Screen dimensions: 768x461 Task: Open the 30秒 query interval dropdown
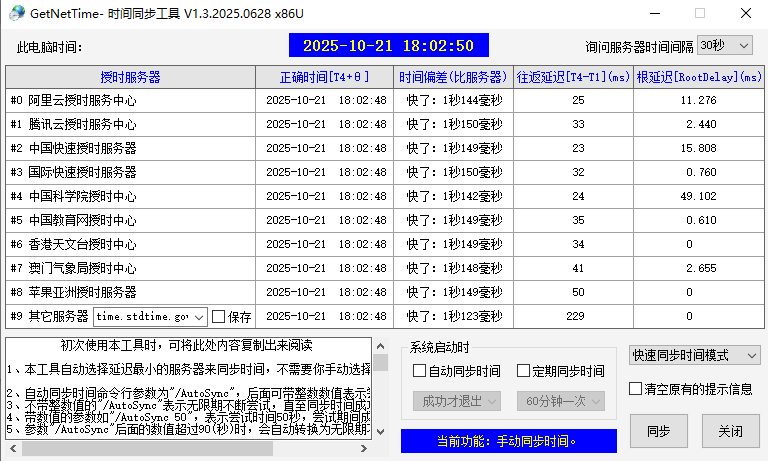(725, 46)
